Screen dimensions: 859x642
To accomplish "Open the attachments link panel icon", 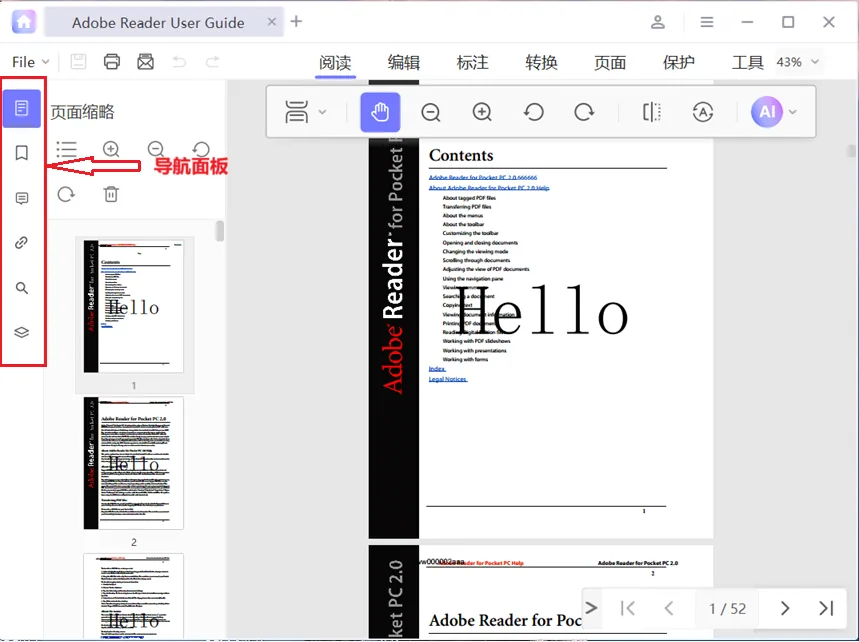I will 22,243.
